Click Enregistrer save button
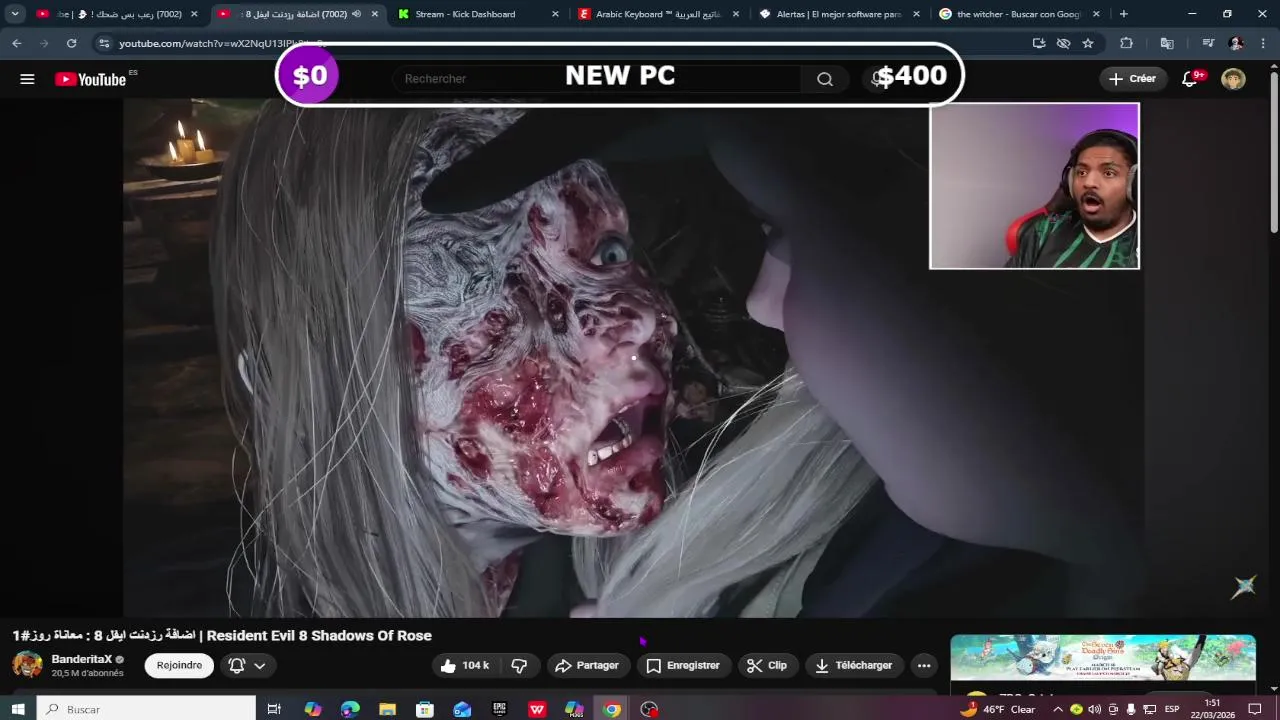Viewport: 1280px width, 720px height. pyautogui.click(x=683, y=665)
